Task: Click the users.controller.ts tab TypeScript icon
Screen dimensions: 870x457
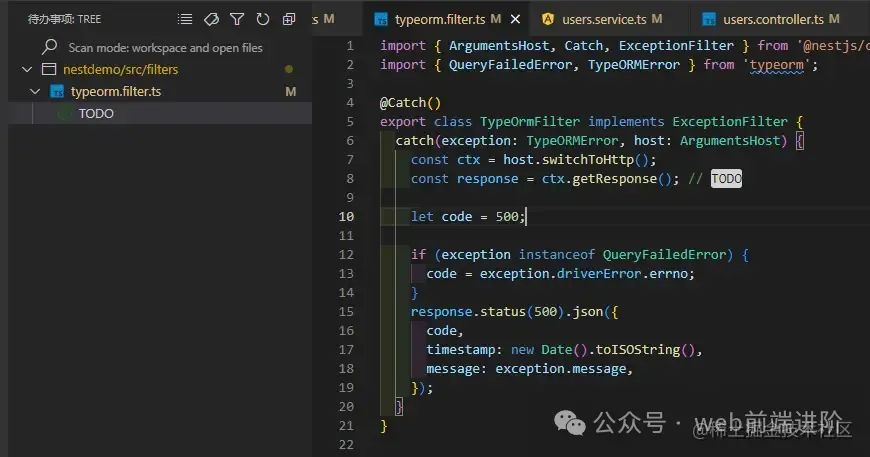Action: click(709, 19)
